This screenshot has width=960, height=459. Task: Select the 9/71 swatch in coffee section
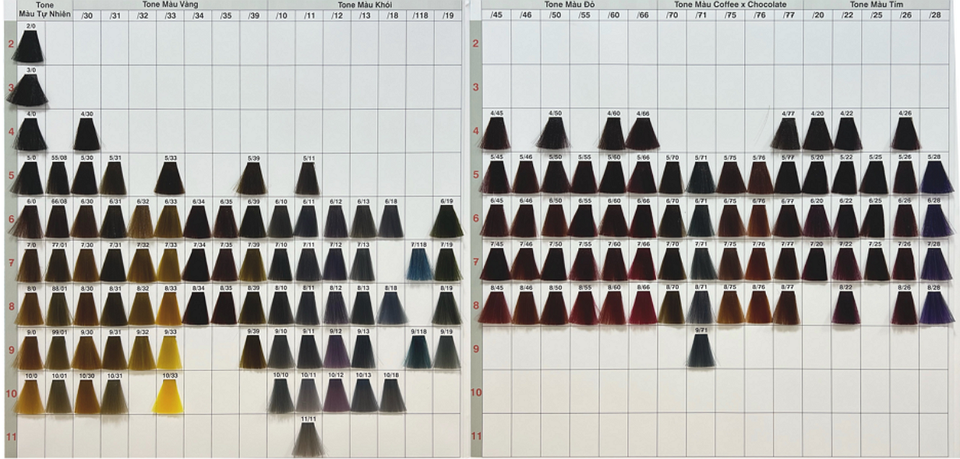coord(702,351)
